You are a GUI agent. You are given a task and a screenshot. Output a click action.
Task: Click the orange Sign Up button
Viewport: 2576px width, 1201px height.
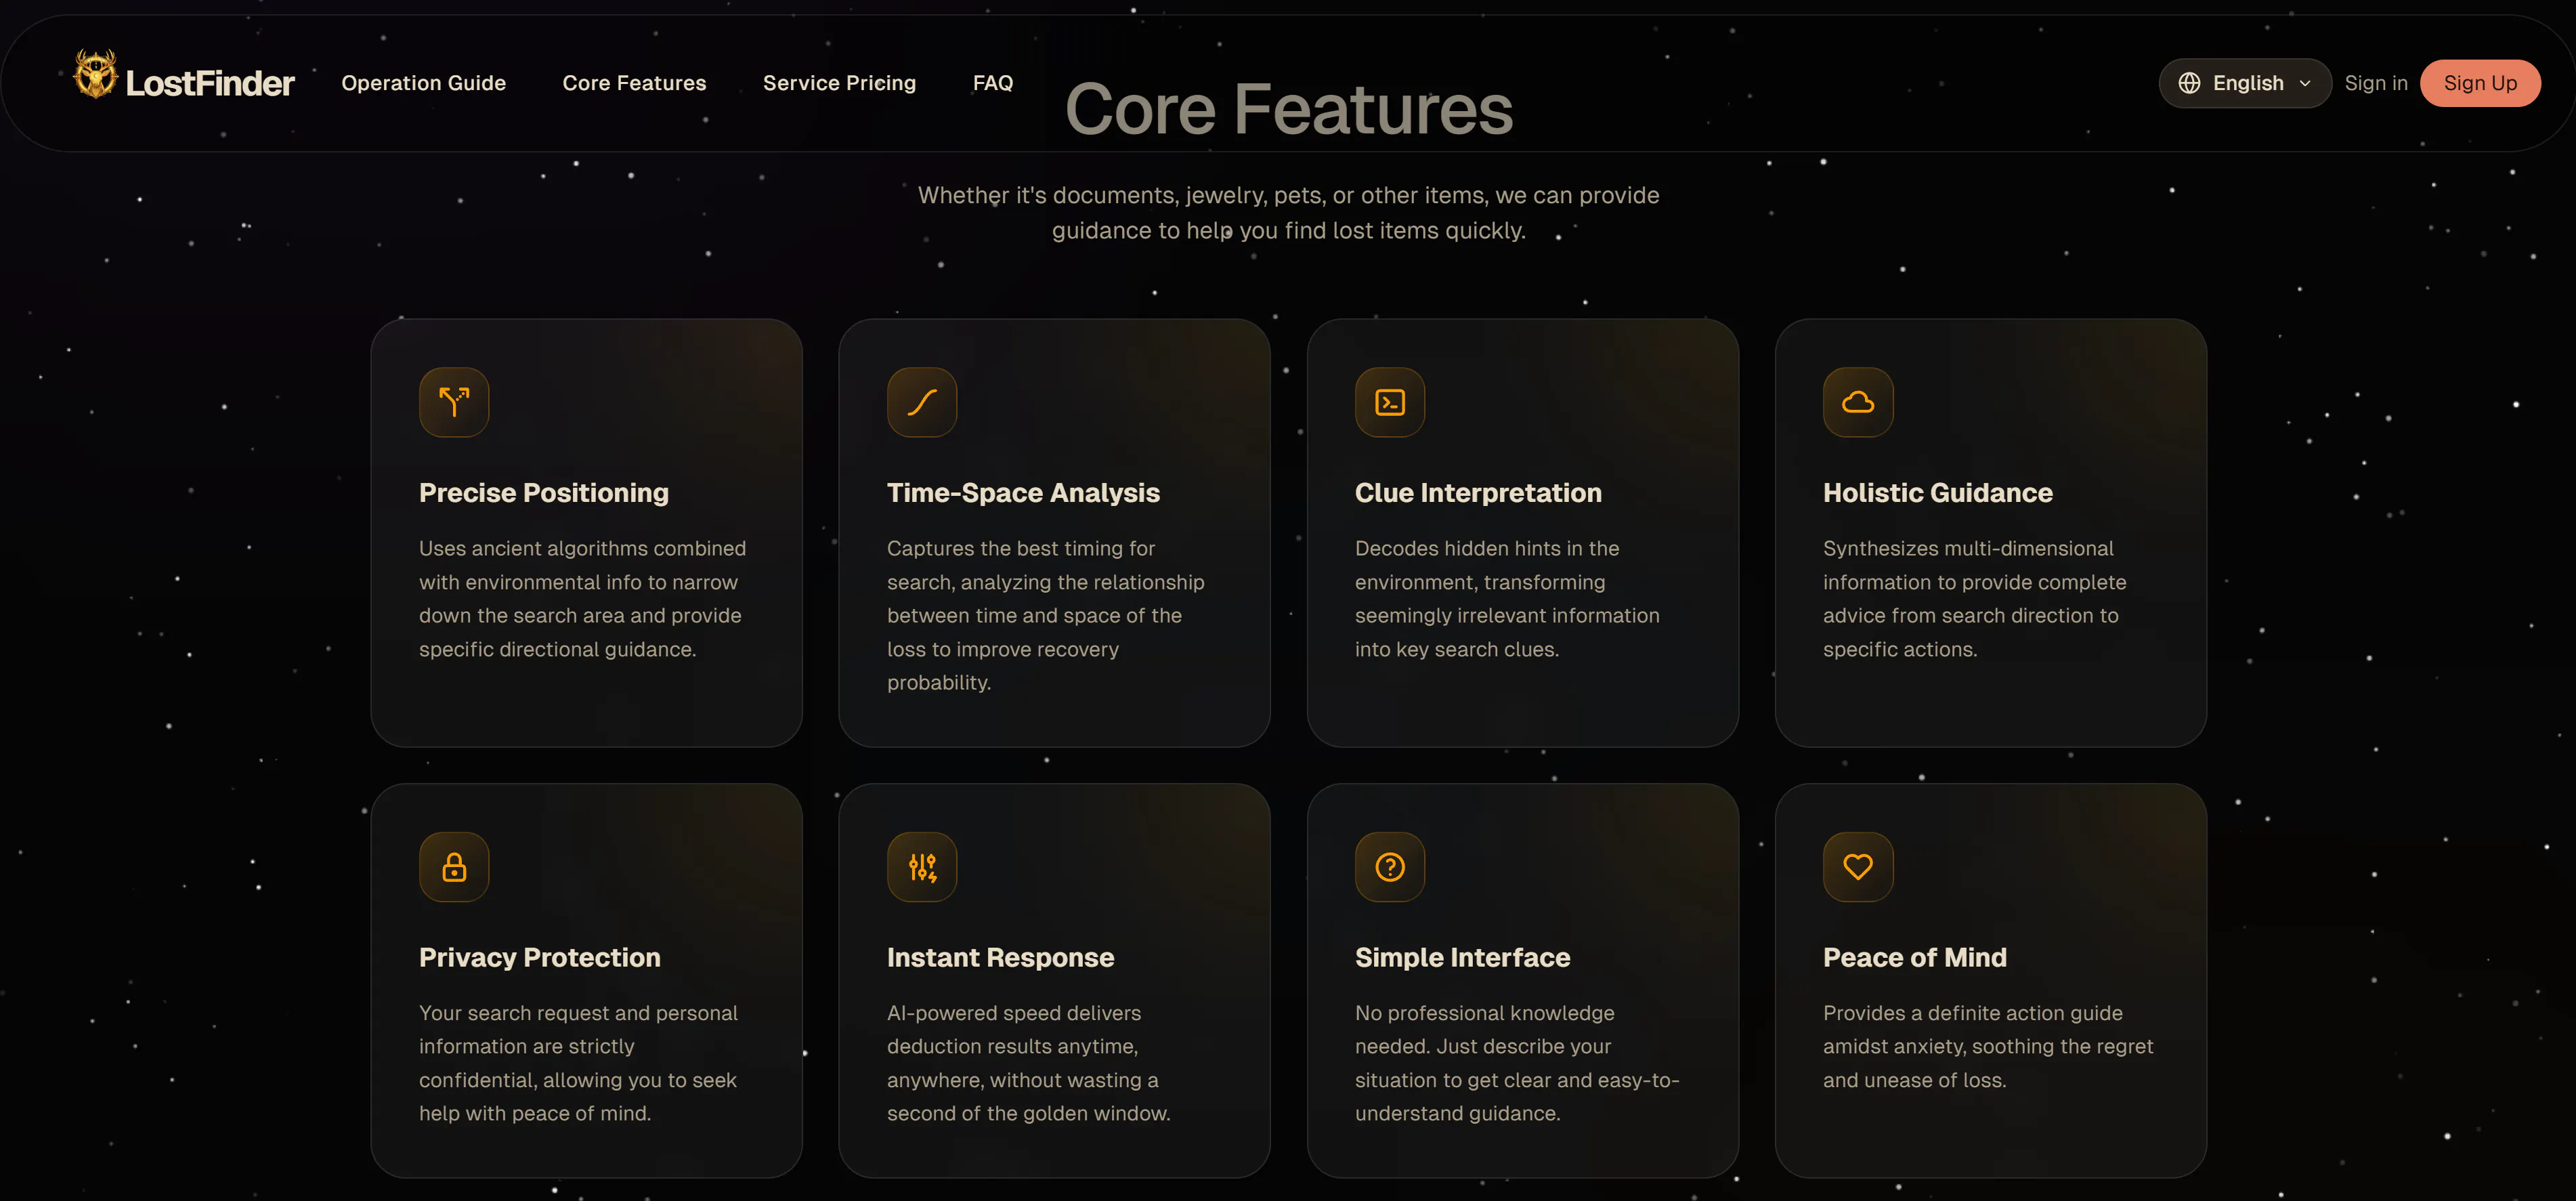(x=2480, y=83)
